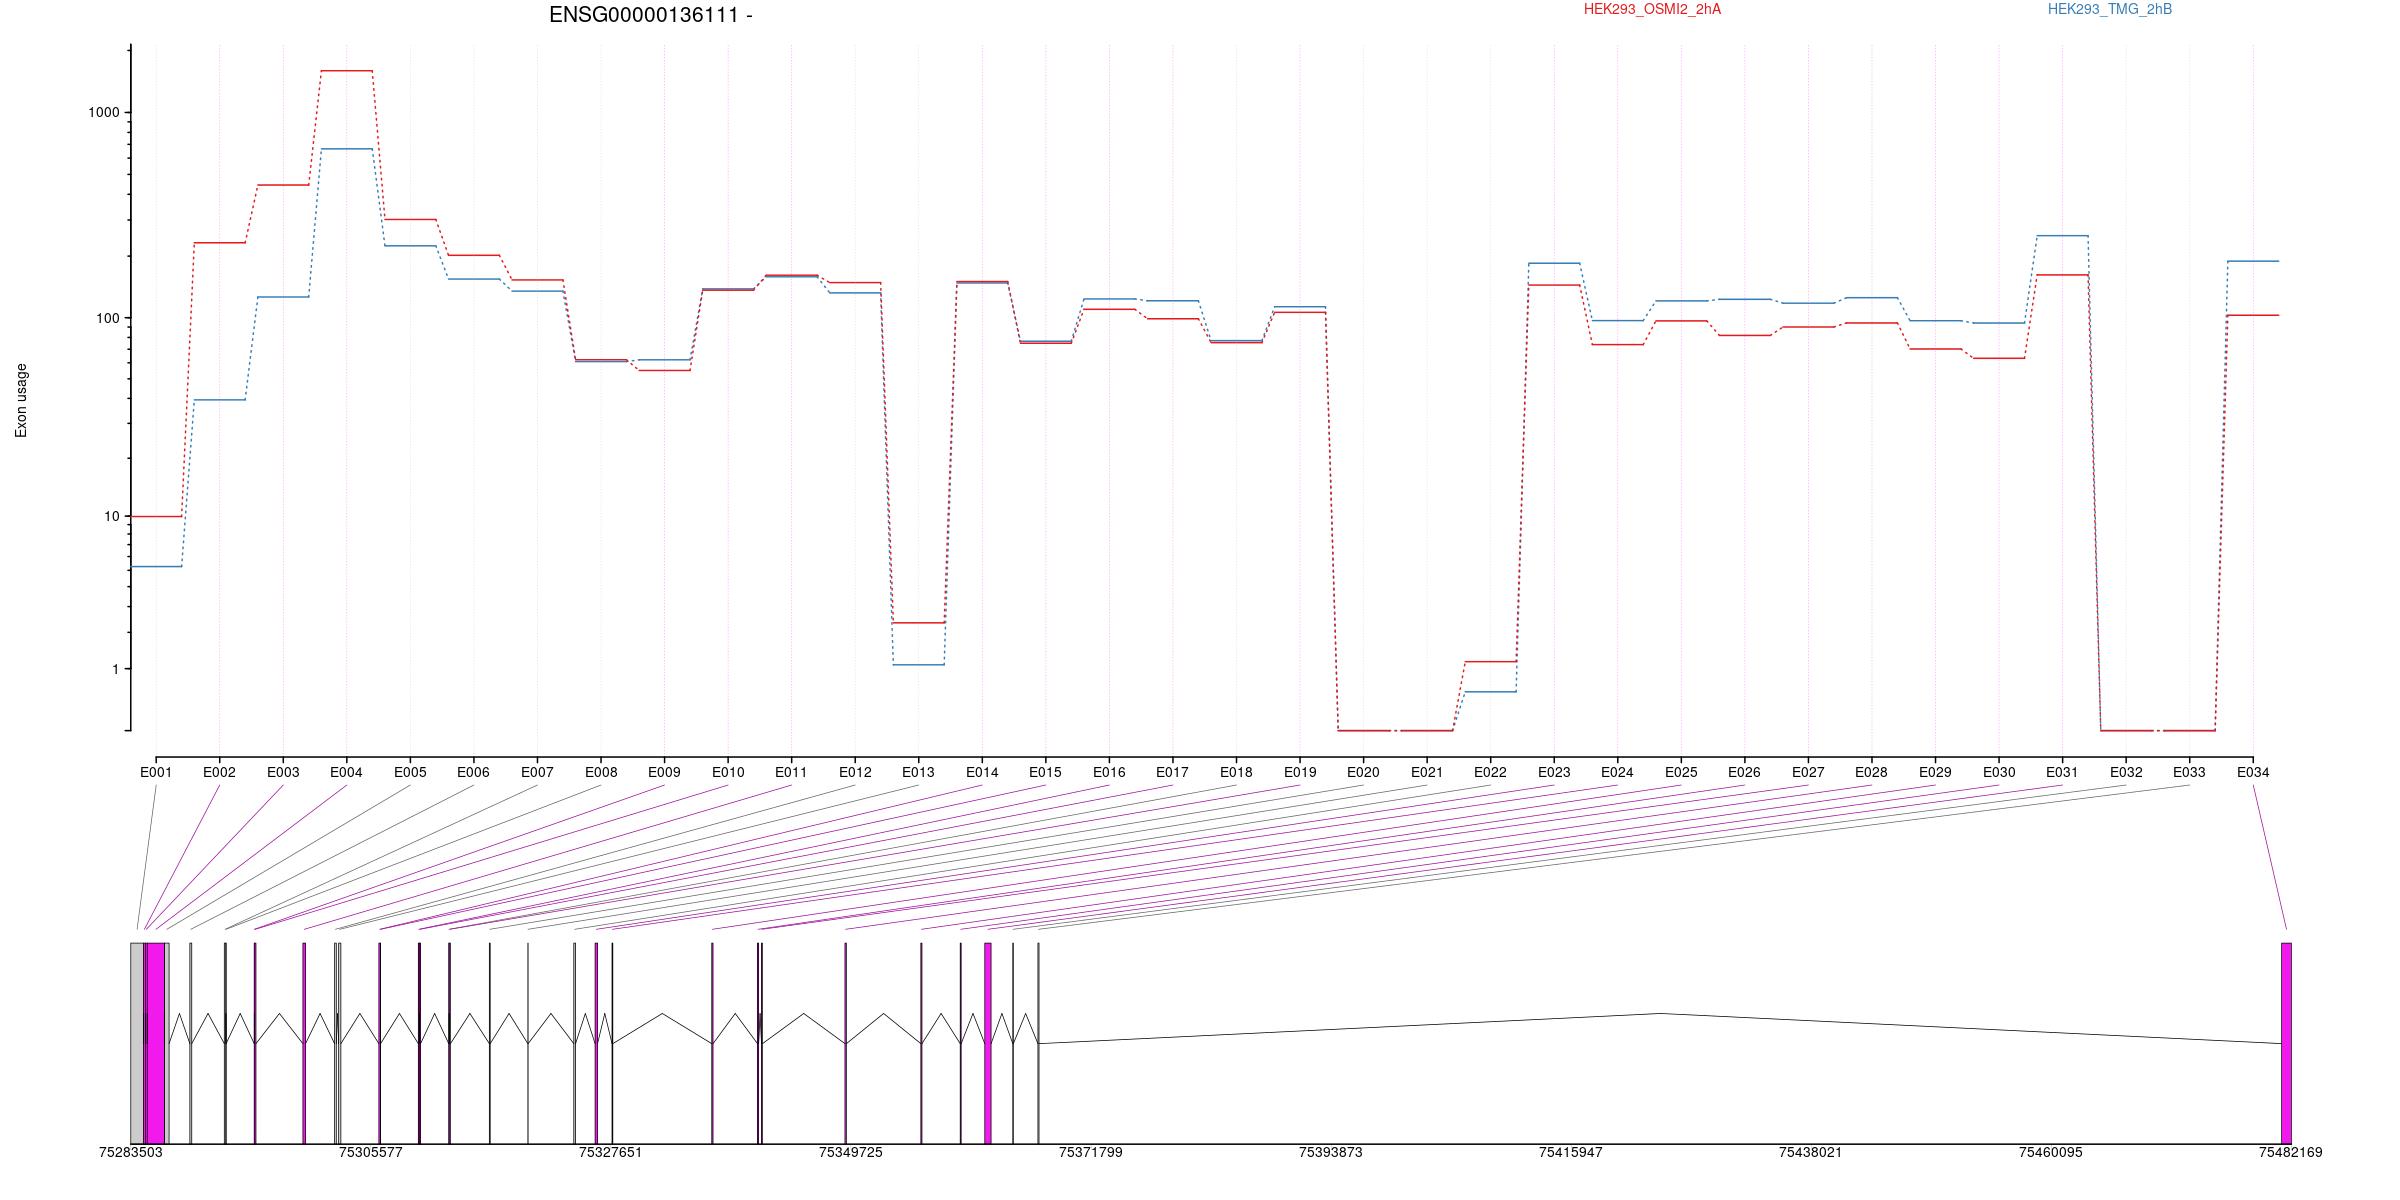Click the y-axis value 10
This screenshot has width=2400, height=1200.
coord(111,517)
